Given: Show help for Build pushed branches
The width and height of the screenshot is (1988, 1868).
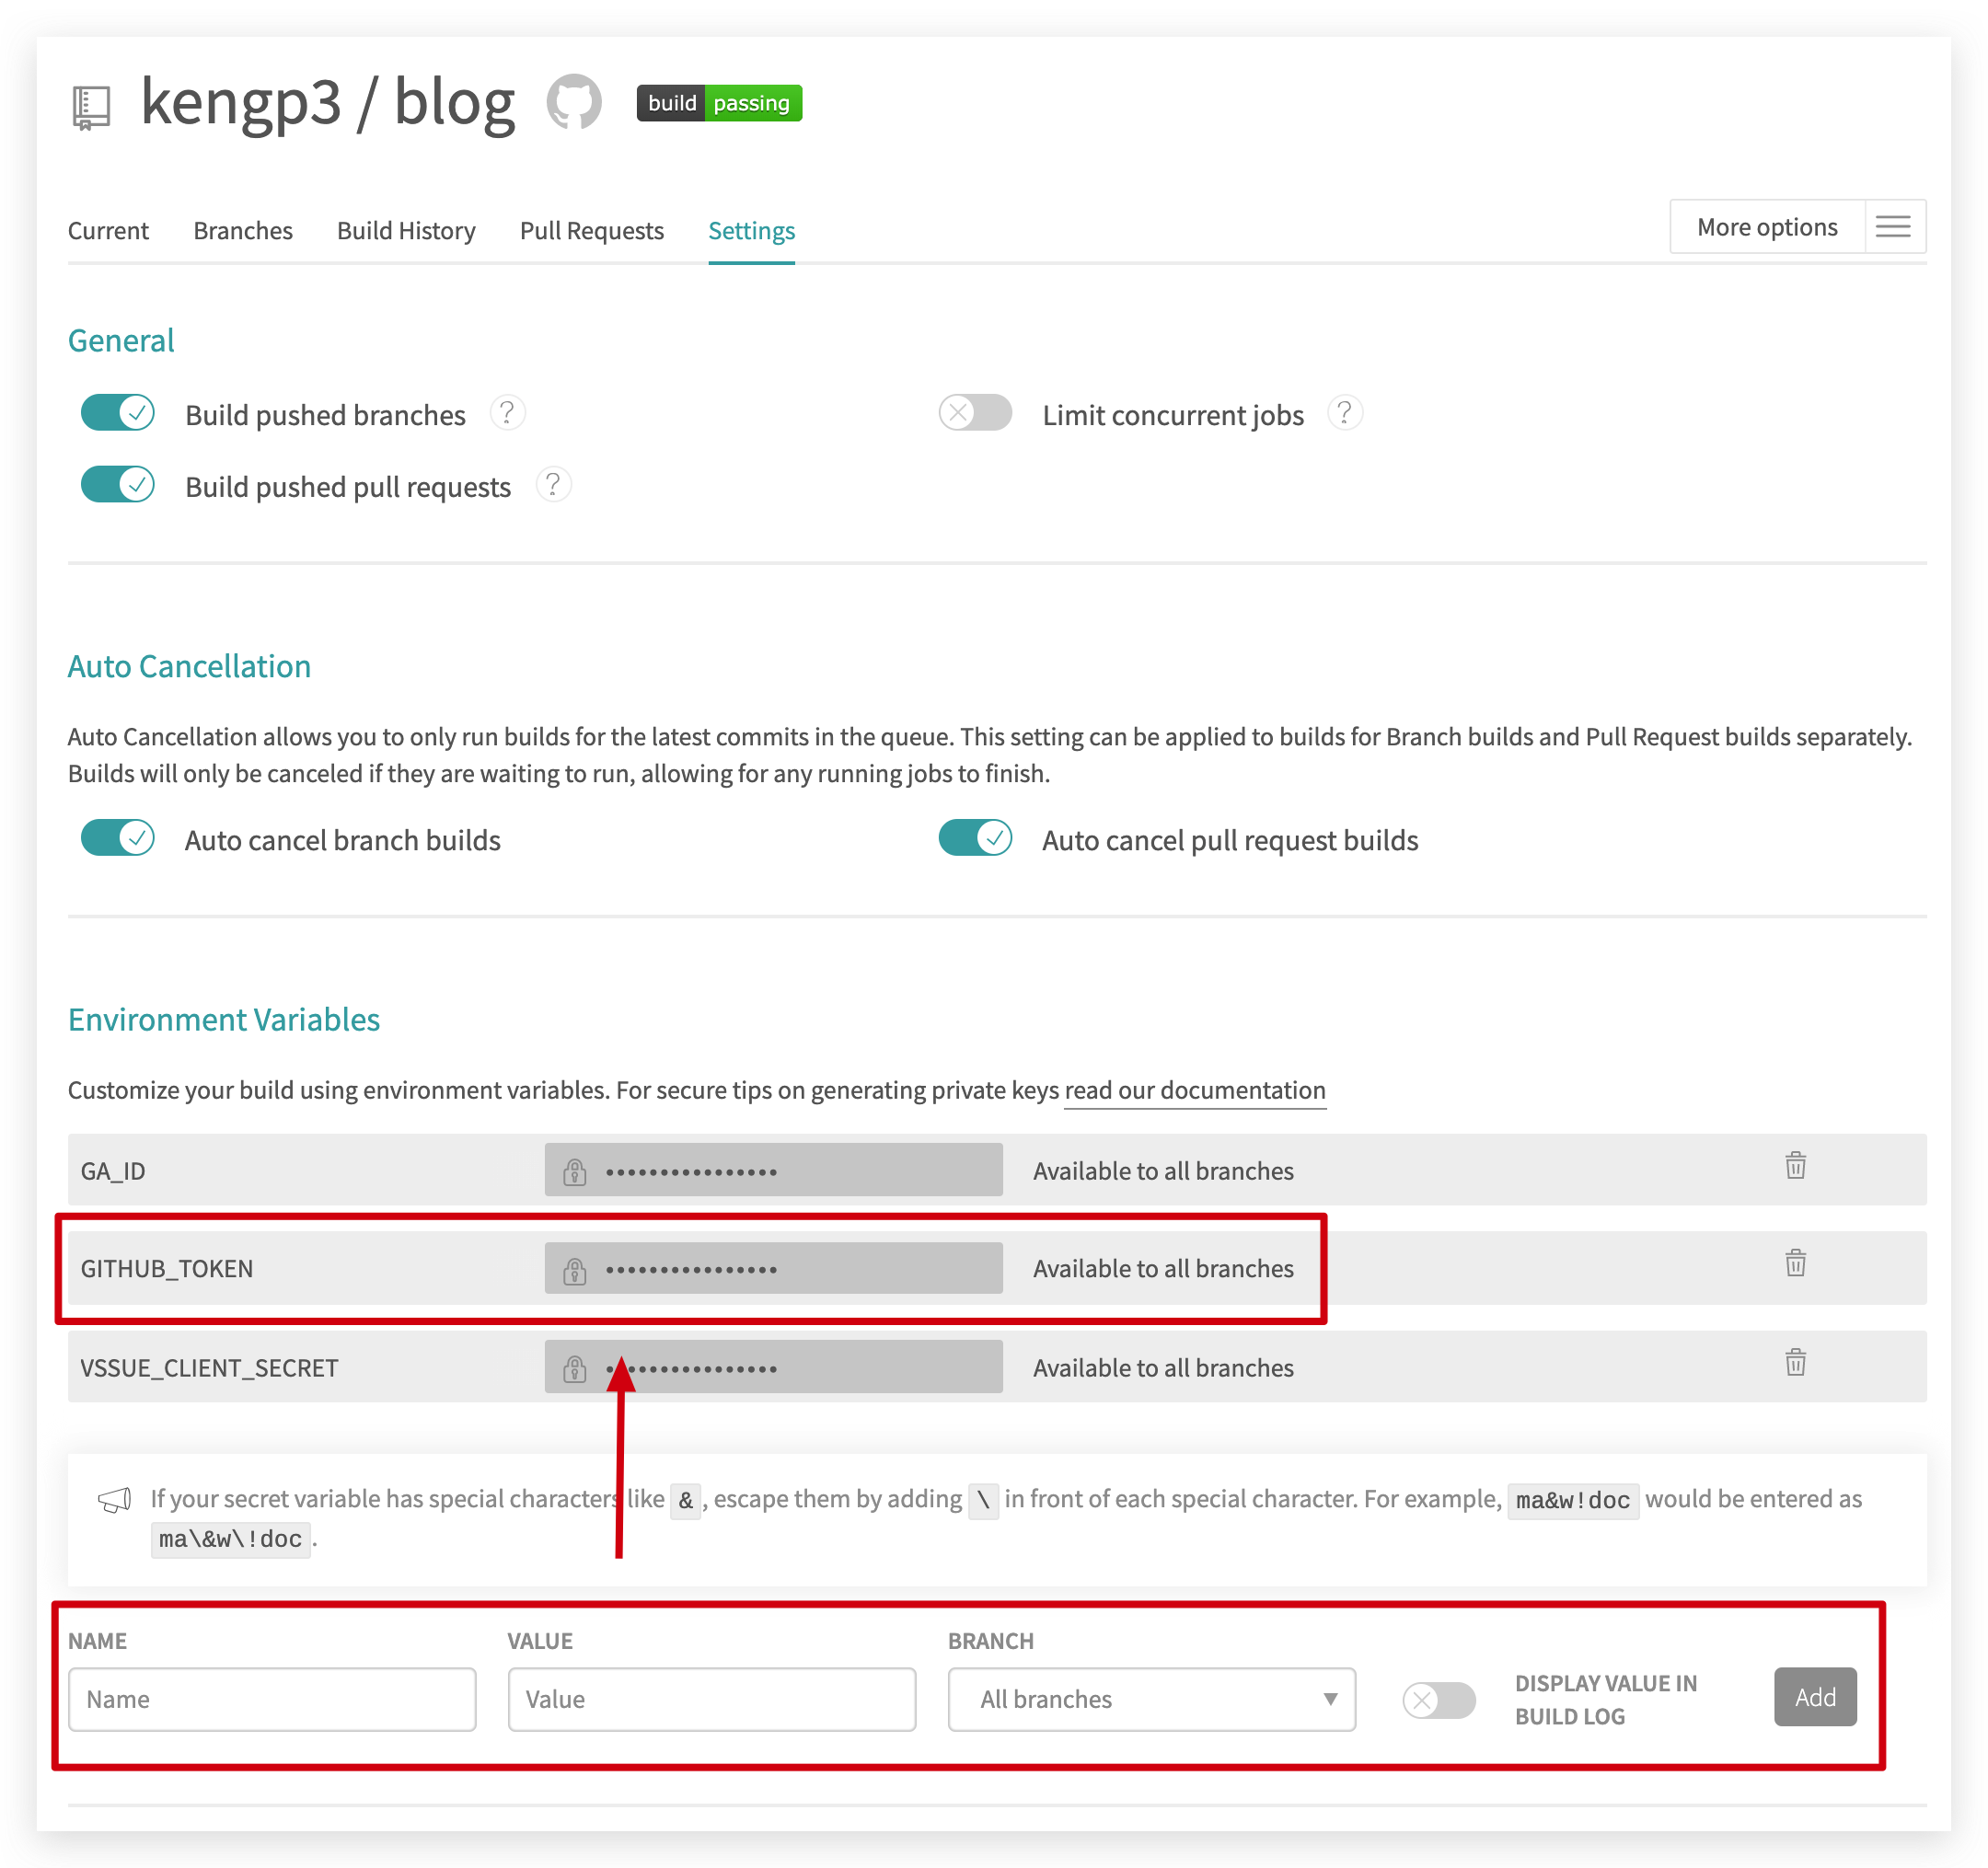Looking at the screenshot, I should pos(507,413).
